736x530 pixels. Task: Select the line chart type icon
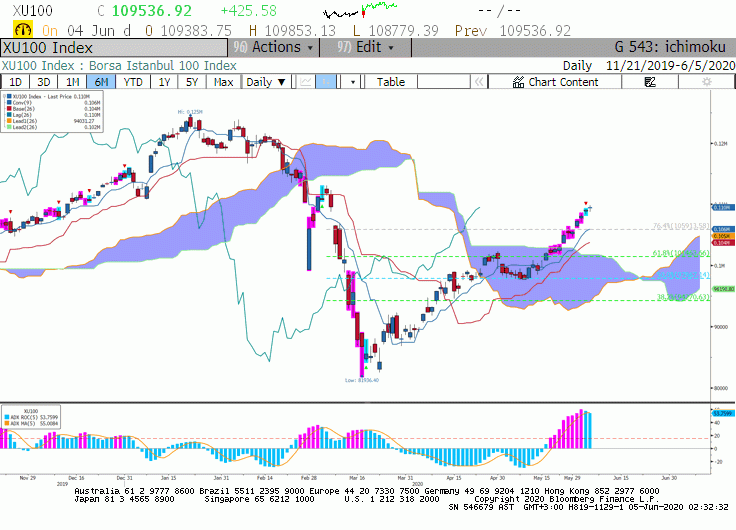pos(306,82)
